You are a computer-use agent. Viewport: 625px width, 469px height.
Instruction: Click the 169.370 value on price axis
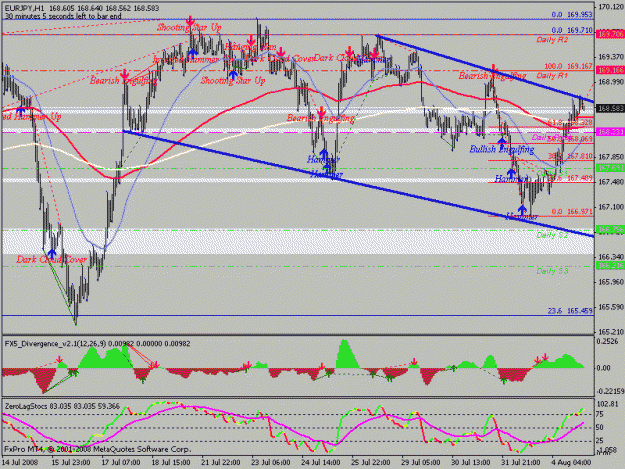point(610,57)
